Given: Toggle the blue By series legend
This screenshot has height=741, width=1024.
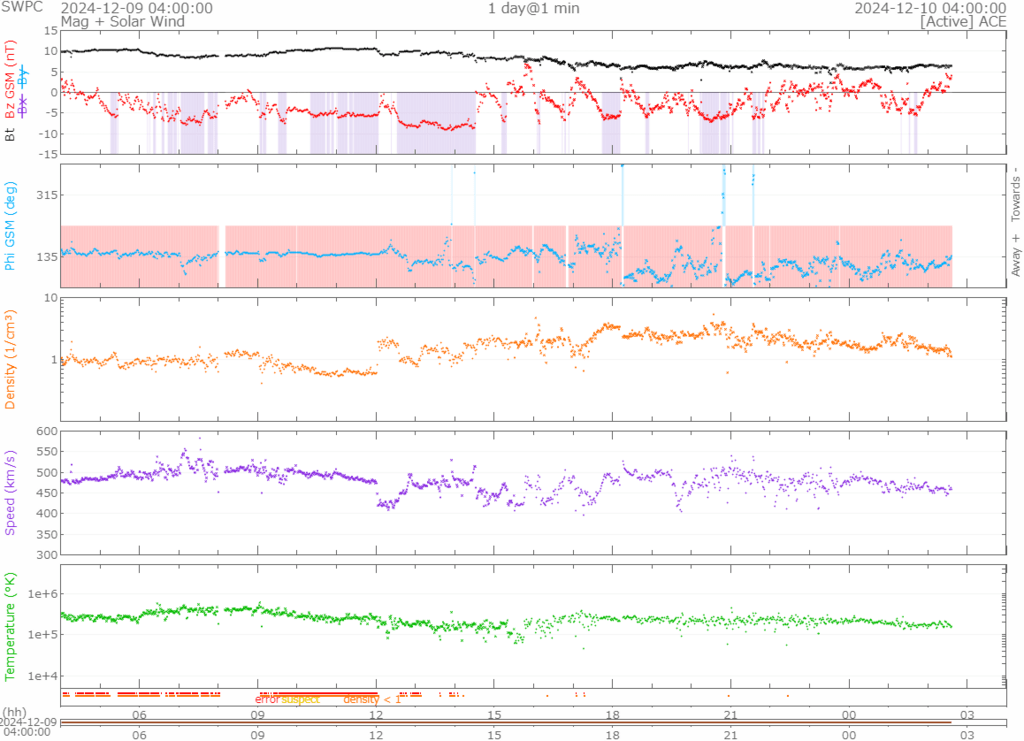Looking at the screenshot, I should (24, 73).
